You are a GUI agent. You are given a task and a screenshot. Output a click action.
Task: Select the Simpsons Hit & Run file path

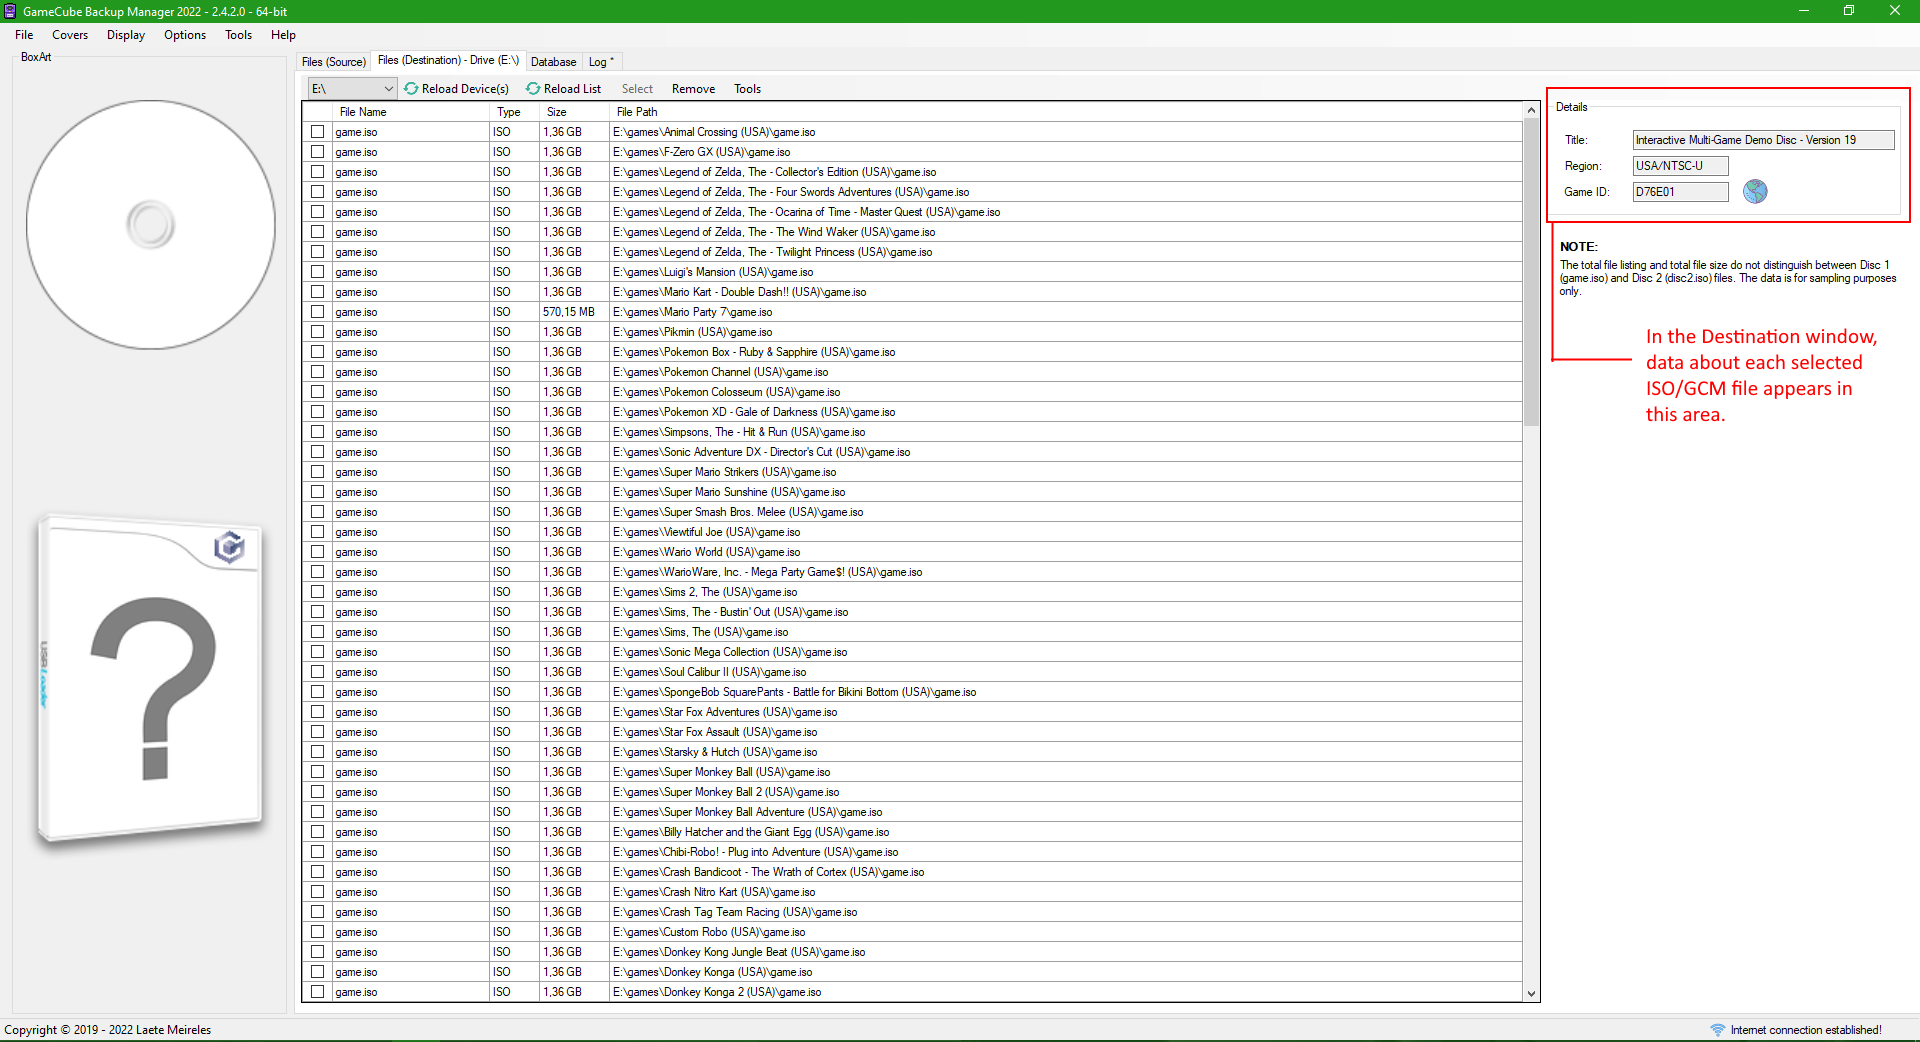739,432
